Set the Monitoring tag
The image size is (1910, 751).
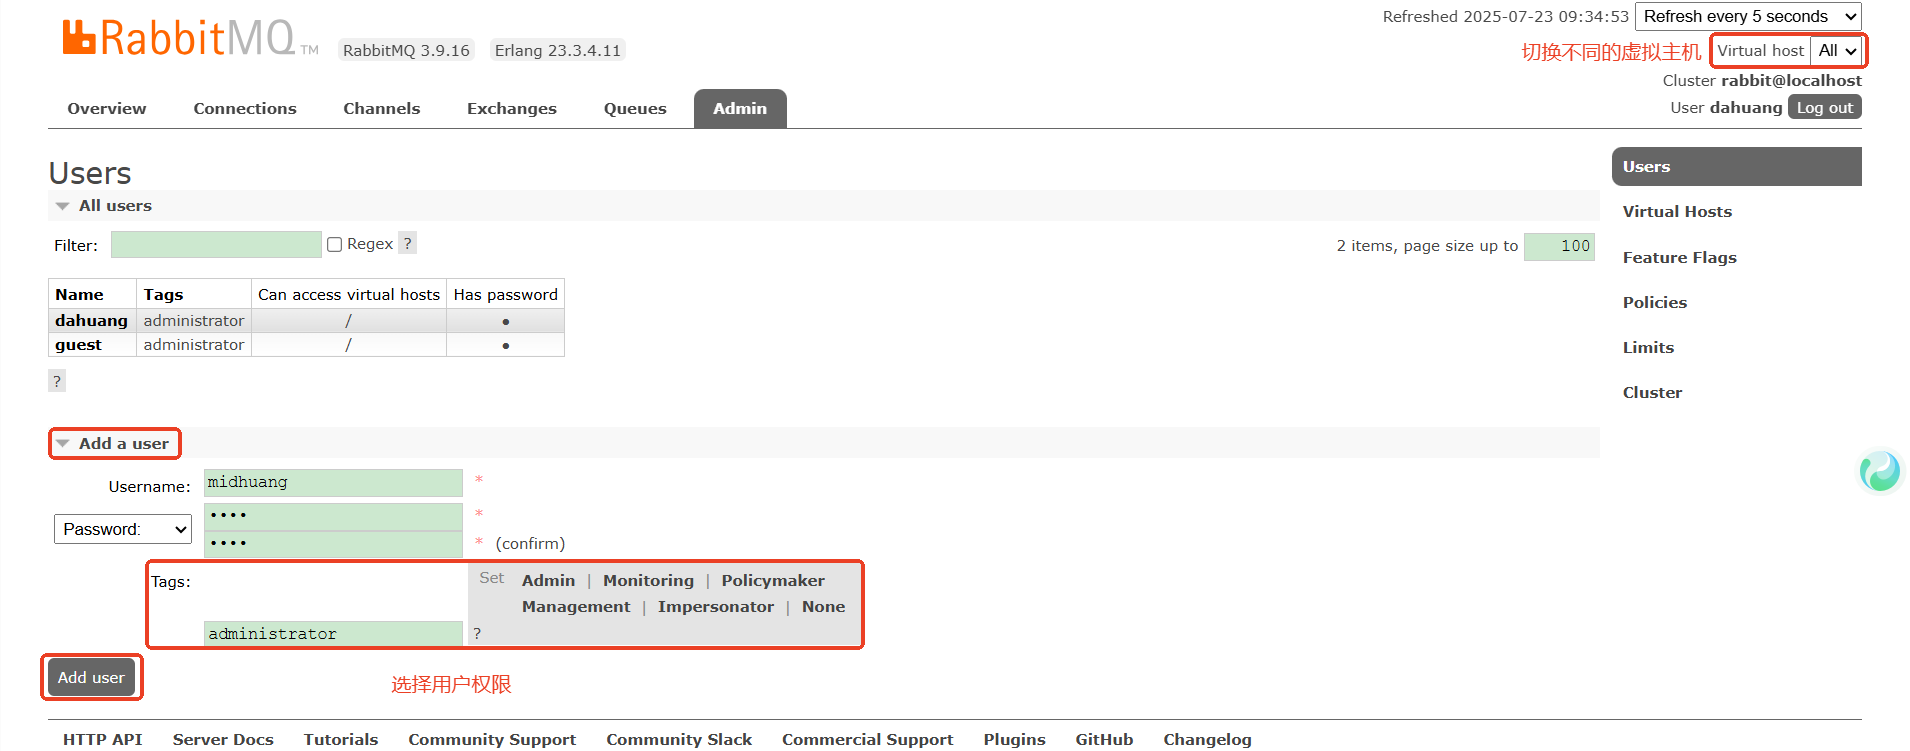[x=648, y=580]
